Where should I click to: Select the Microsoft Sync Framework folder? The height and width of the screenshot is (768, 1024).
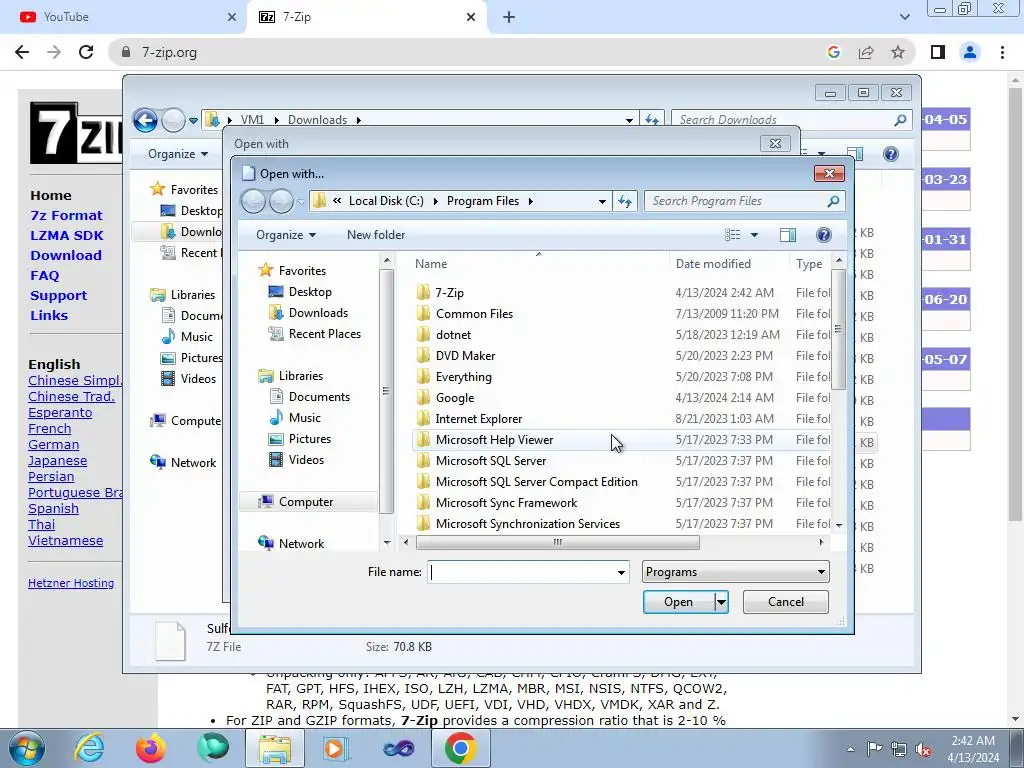(x=506, y=502)
